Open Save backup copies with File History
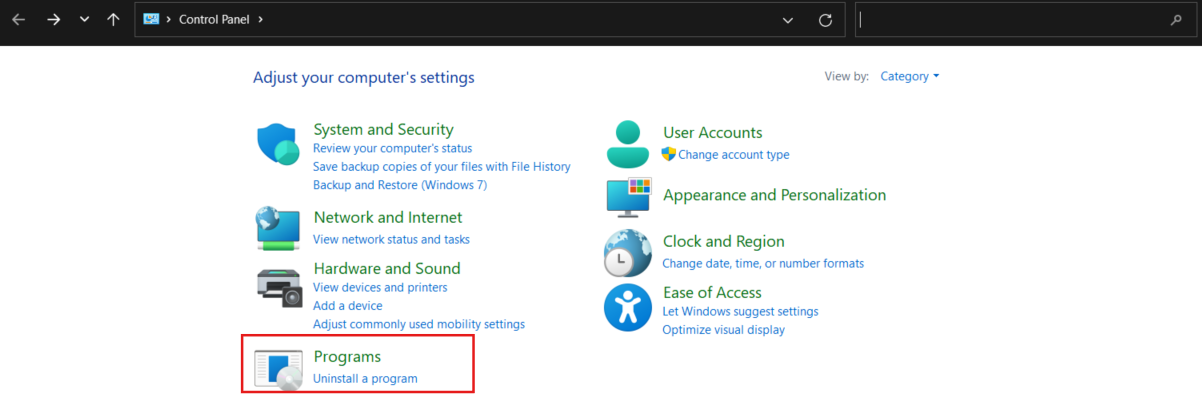The width and height of the screenshot is (1202, 396). [x=441, y=167]
